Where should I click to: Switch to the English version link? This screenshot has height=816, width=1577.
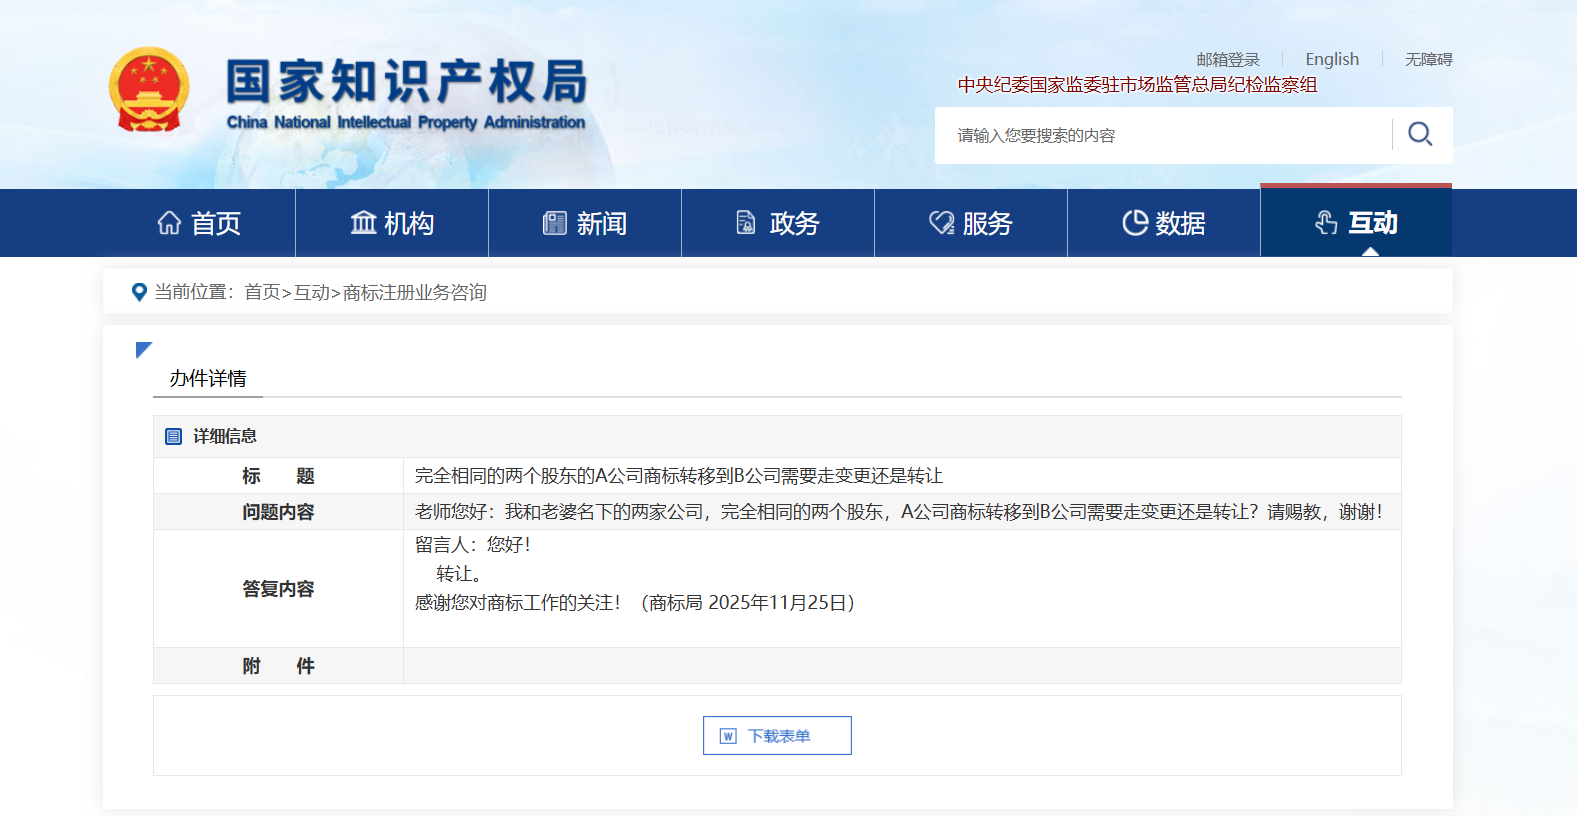click(x=1332, y=60)
